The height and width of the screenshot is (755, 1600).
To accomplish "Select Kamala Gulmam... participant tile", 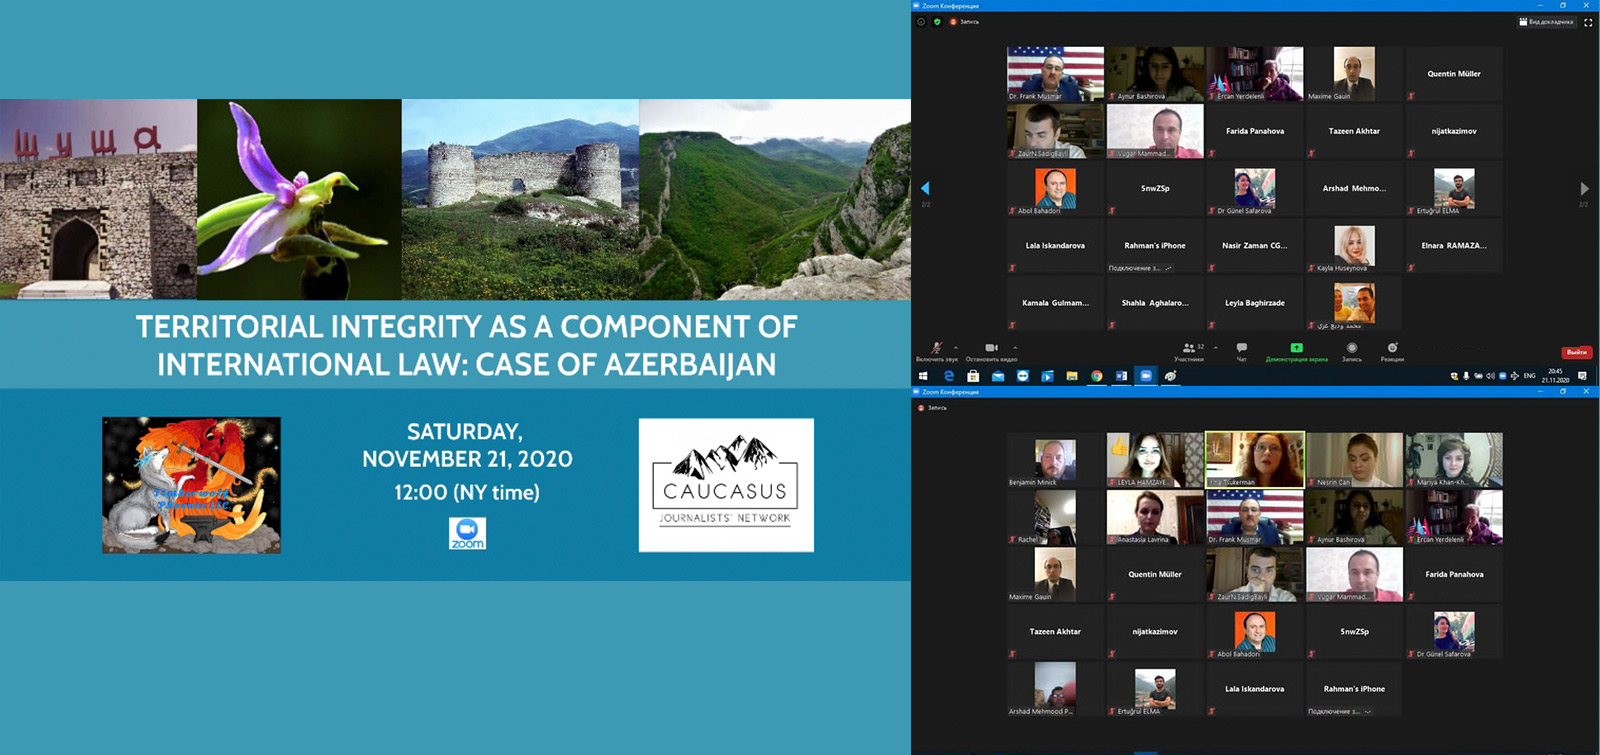I will click(1055, 303).
